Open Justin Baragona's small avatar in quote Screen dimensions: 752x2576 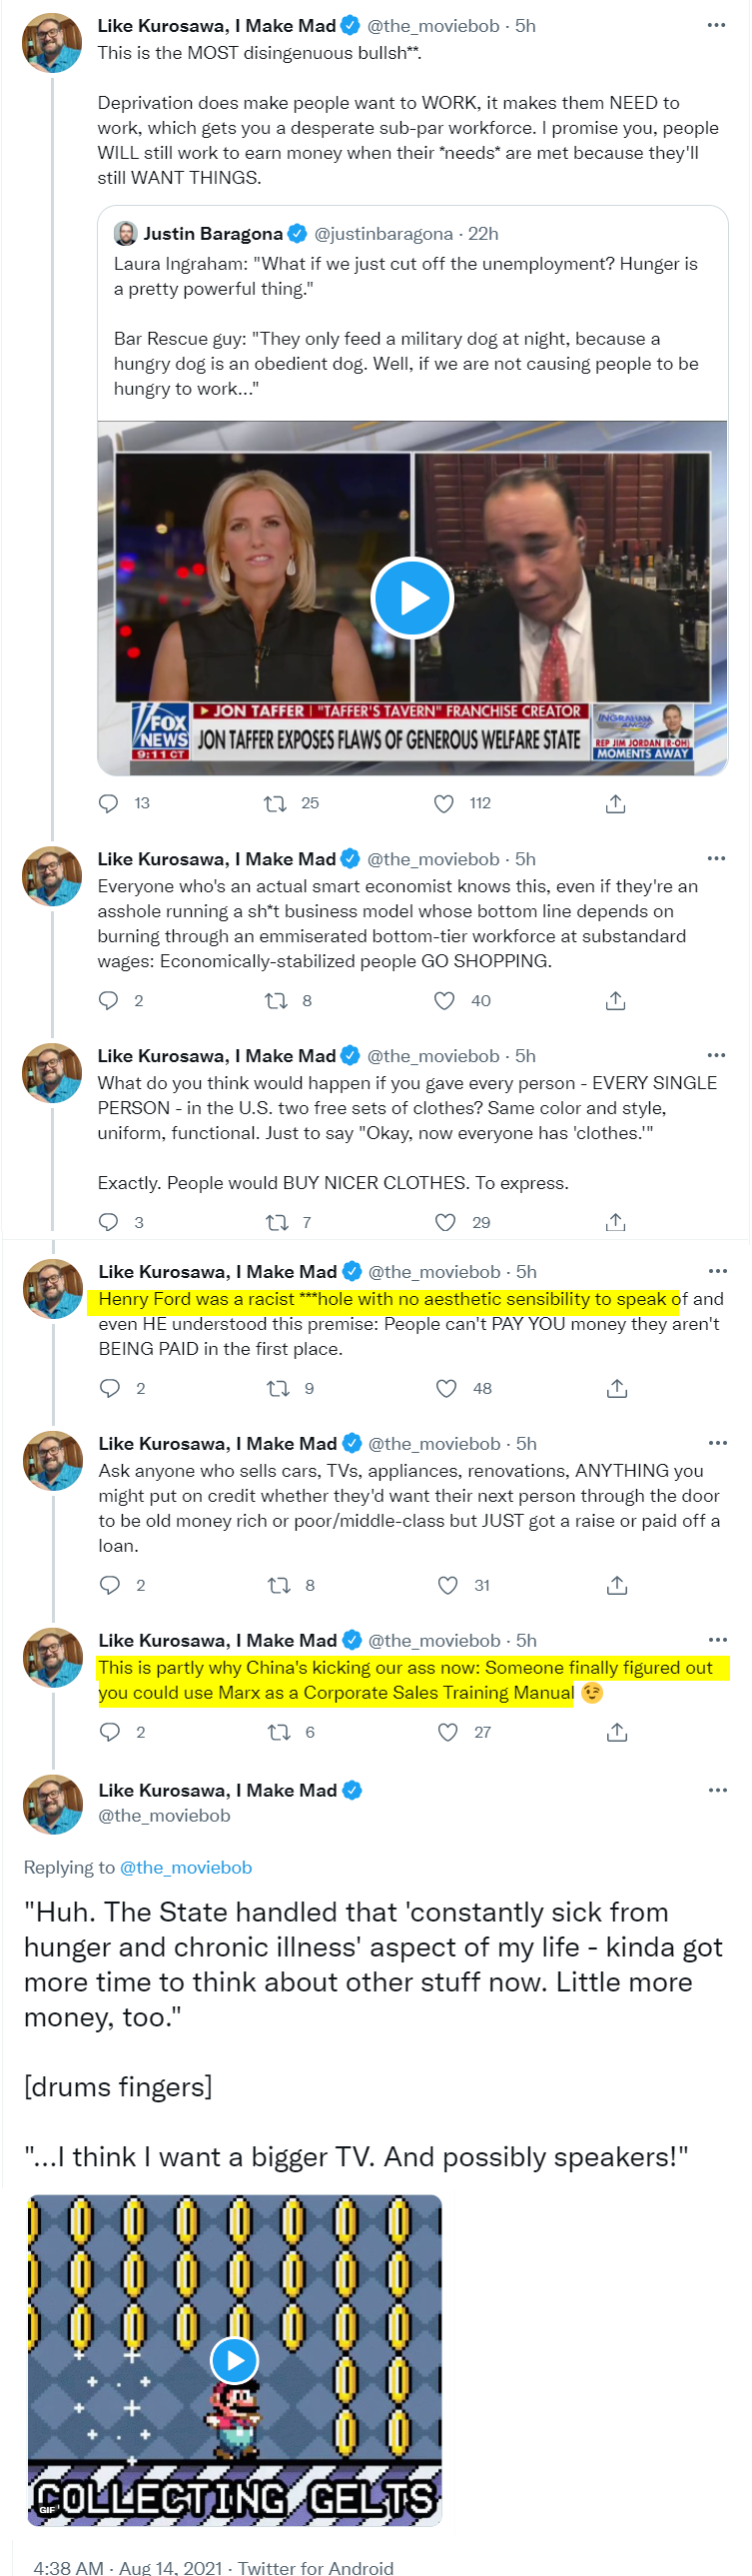coord(125,233)
